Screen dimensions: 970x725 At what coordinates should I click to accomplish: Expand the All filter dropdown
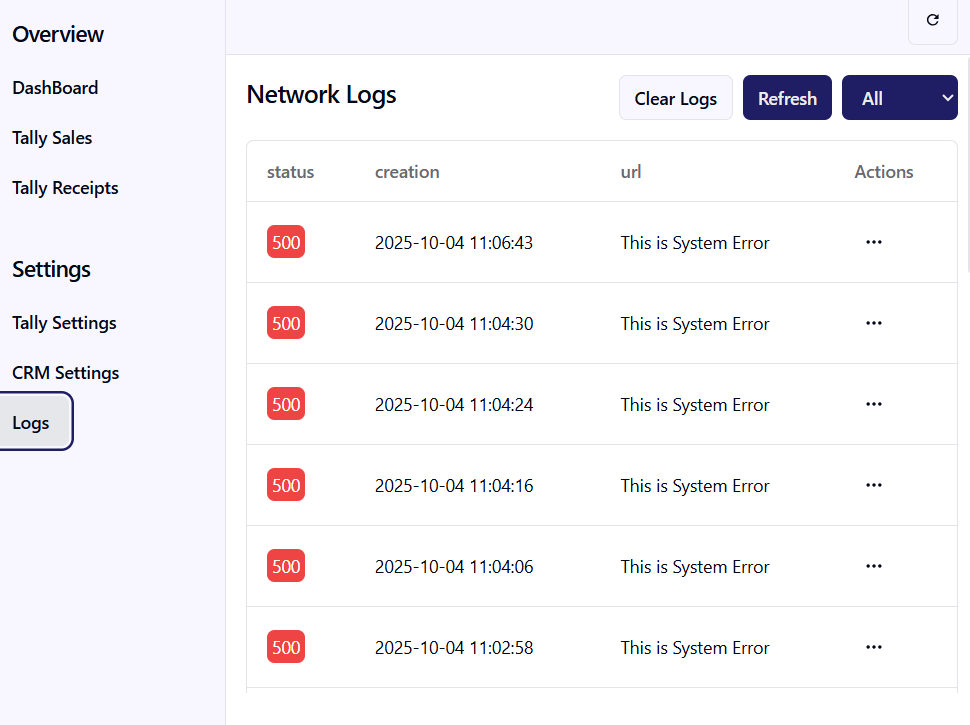point(899,98)
